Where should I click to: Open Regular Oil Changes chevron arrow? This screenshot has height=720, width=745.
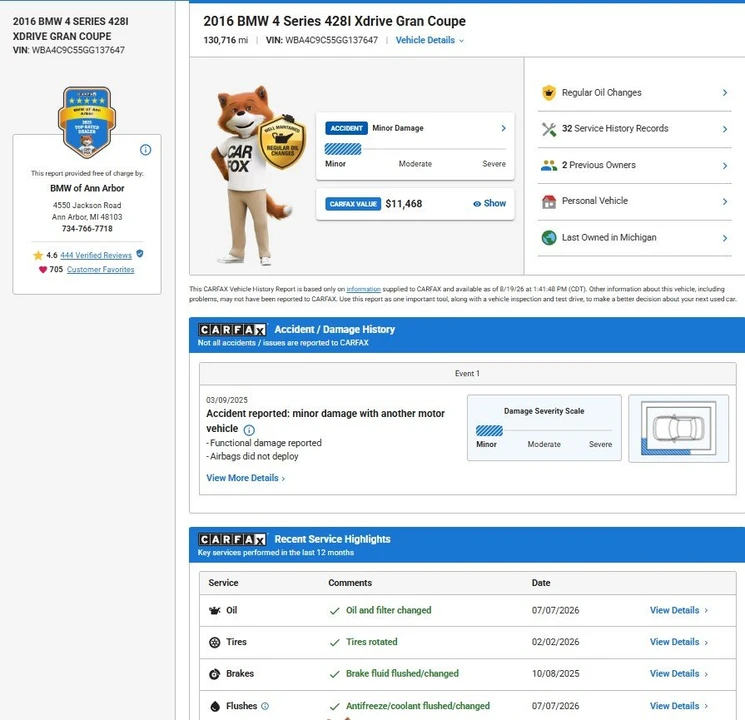pos(725,93)
